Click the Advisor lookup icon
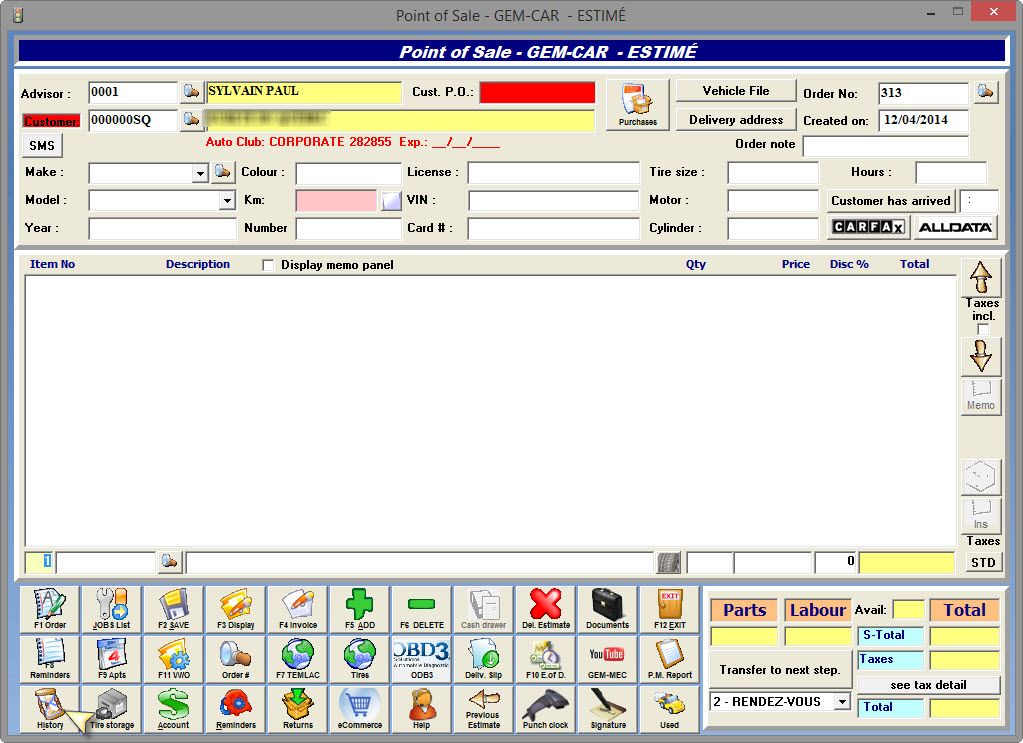The width and height of the screenshot is (1023, 743). 191,91
